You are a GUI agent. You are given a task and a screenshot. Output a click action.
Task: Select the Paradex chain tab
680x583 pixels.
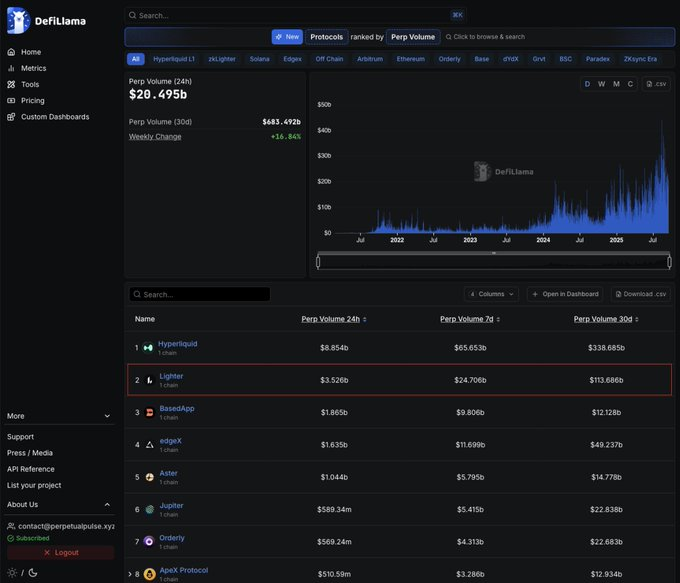598,59
